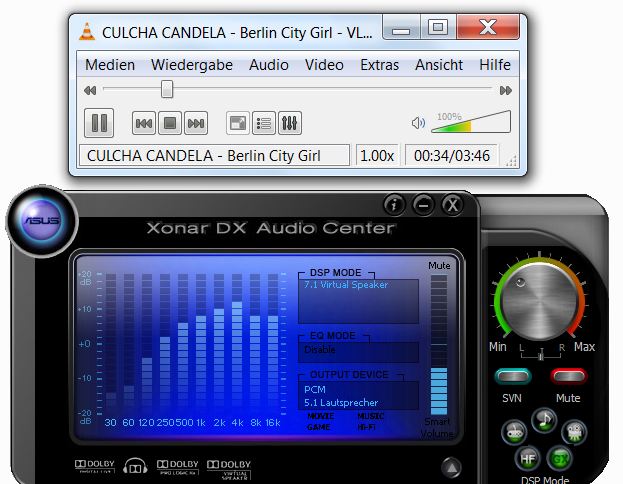Click the slower rewind arrows in VLC

(90, 91)
